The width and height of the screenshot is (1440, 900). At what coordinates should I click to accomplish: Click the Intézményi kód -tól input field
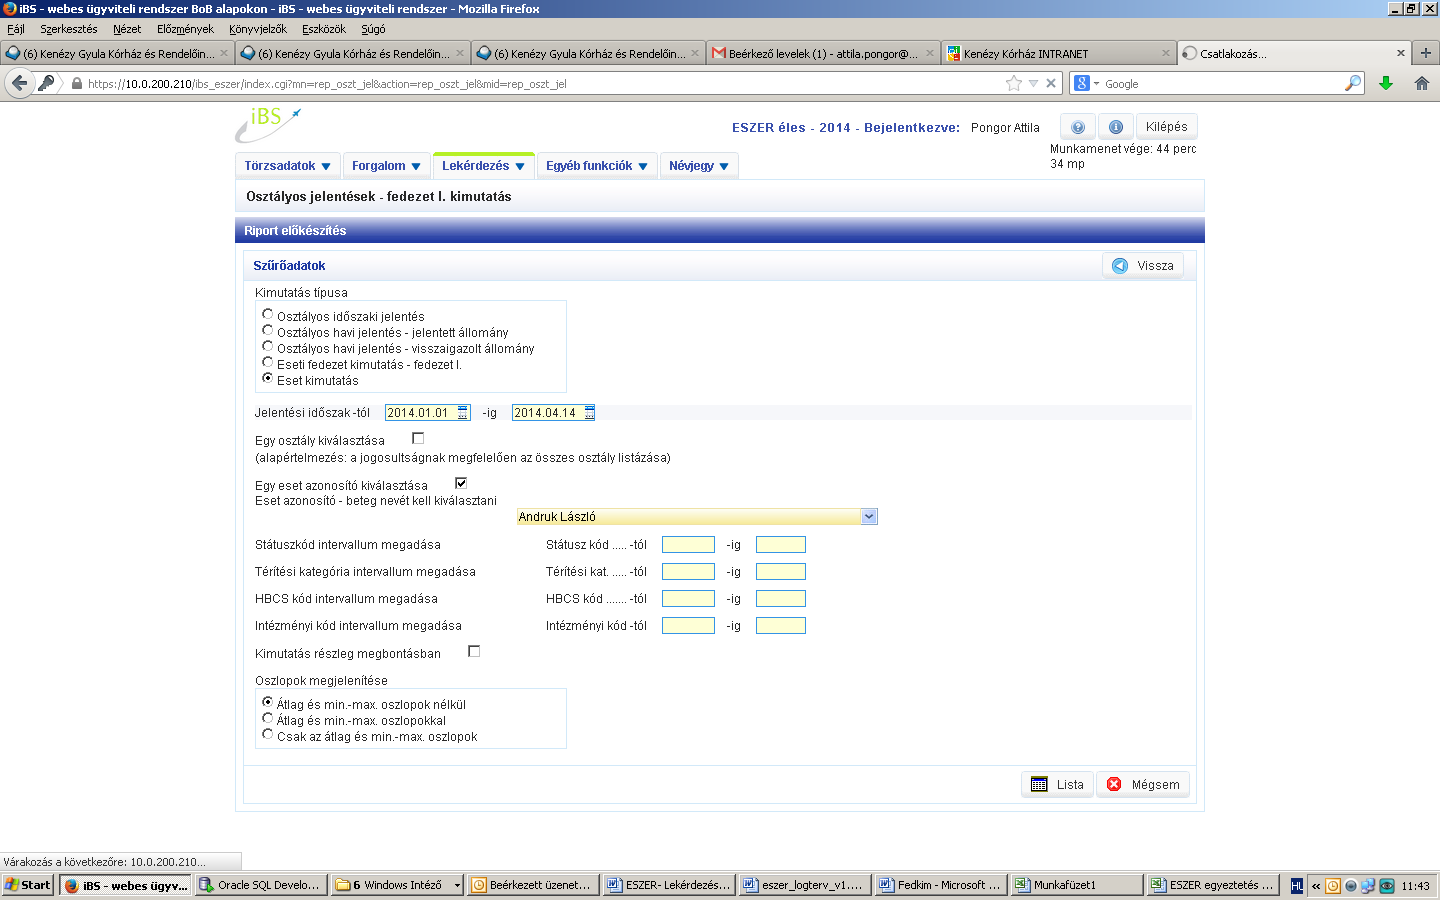688,625
